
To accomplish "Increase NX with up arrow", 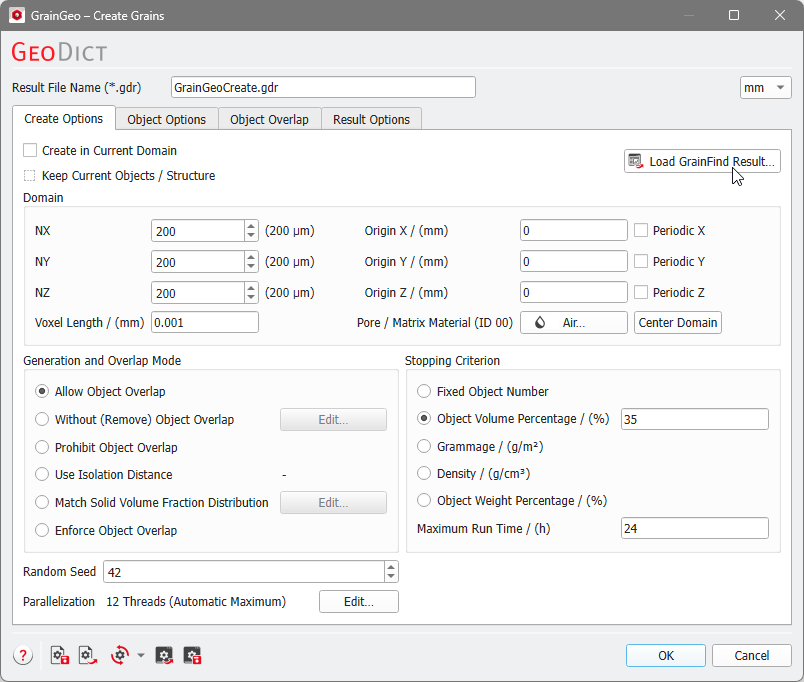I will pyautogui.click(x=251, y=226).
